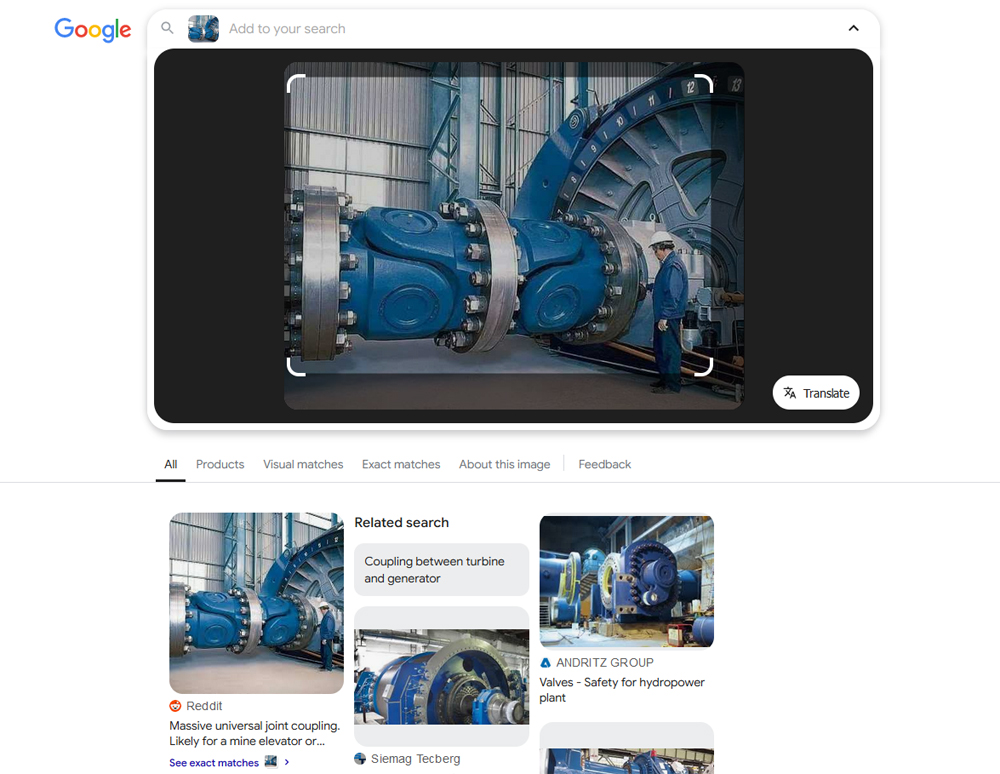Click the magnifying glass search icon
The width and height of the screenshot is (1000, 774).
point(168,29)
